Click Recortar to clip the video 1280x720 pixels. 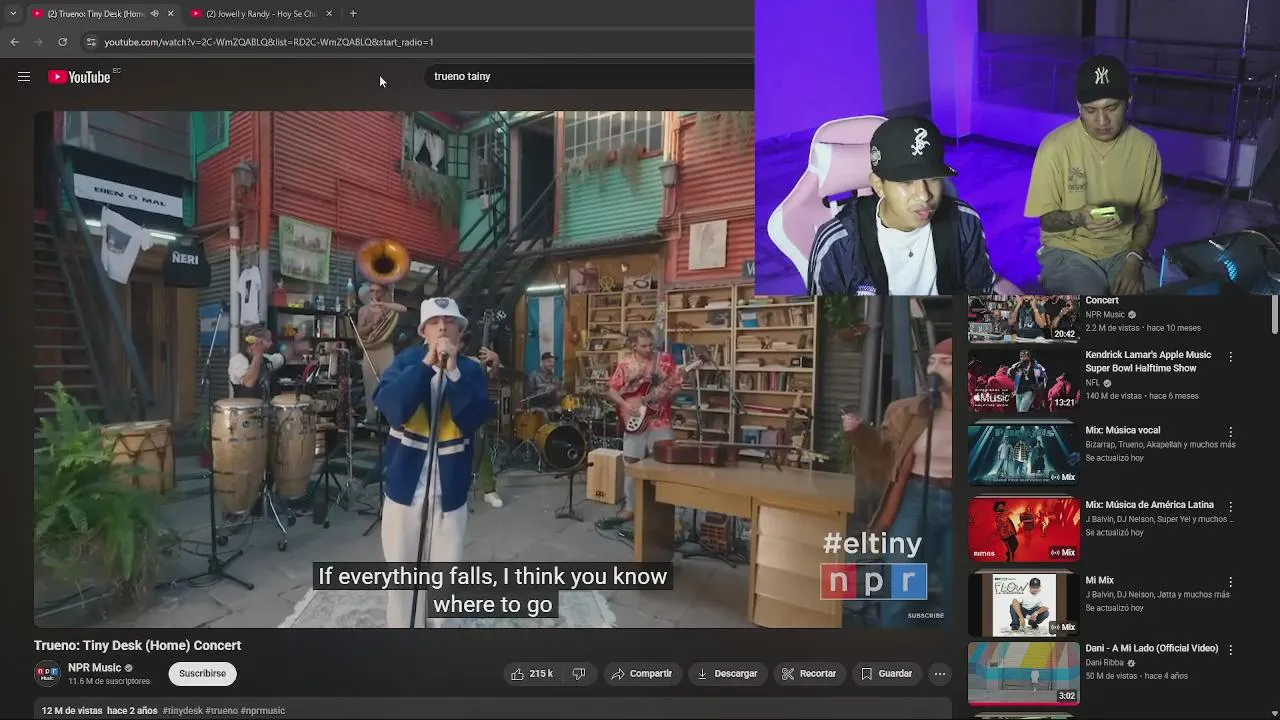(x=809, y=674)
